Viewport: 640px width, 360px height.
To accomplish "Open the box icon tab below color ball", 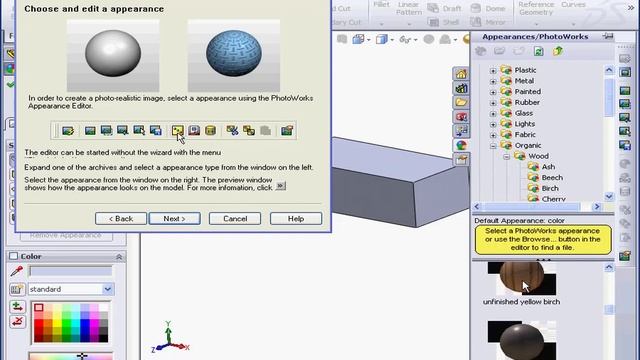I will click(x=461, y=160).
